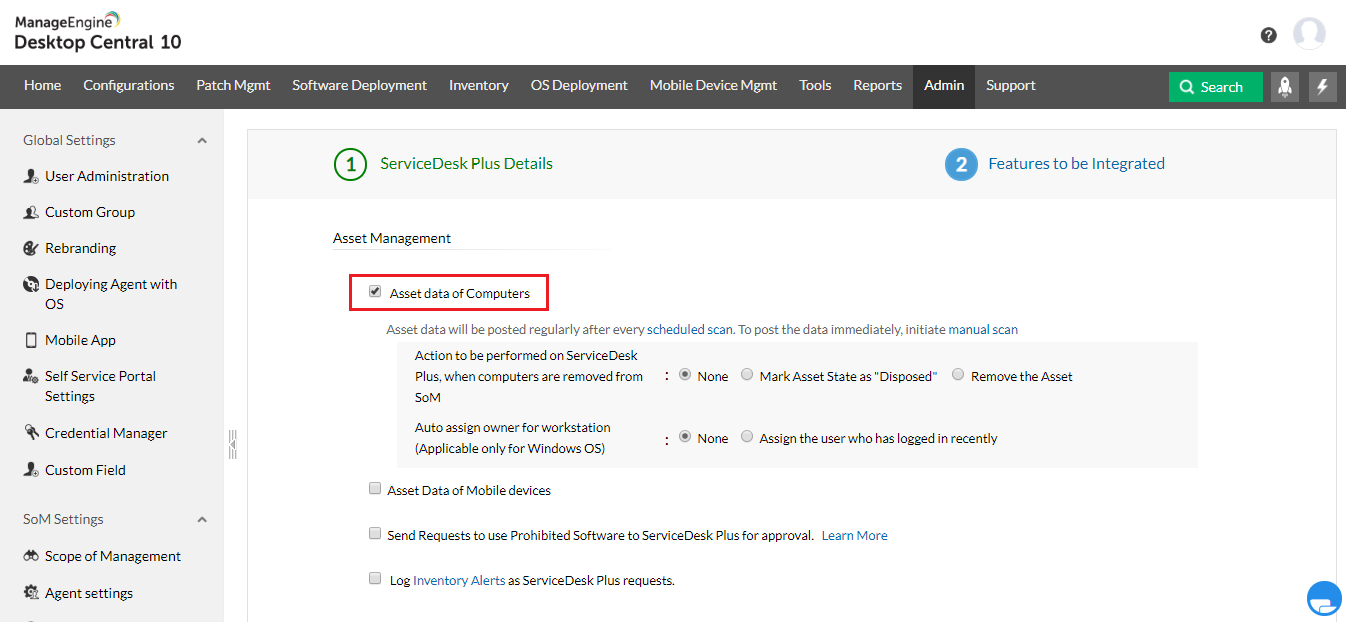This screenshot has width=1346, height=622.
Task: Open Scope of Management page
Action: tap(113, 556)
